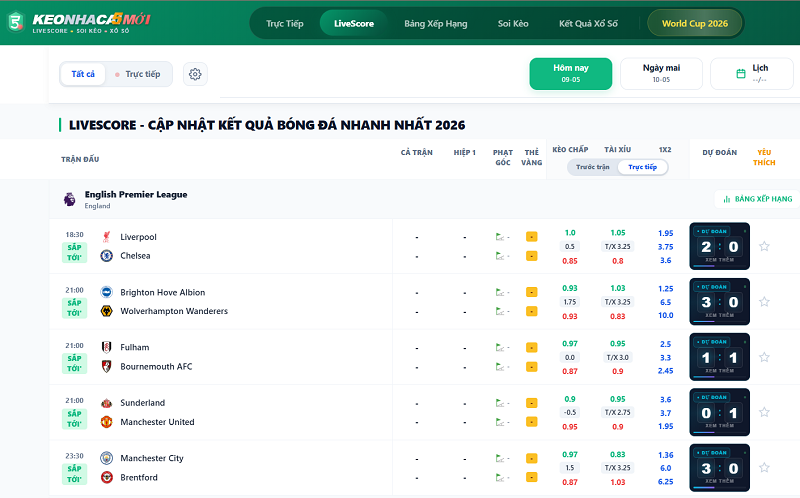This screenshot has width=800, height=498.
Task: Open the Kết Quả Xổ Số nav tab
Action: pyautogui.click(x=588, y=23)
